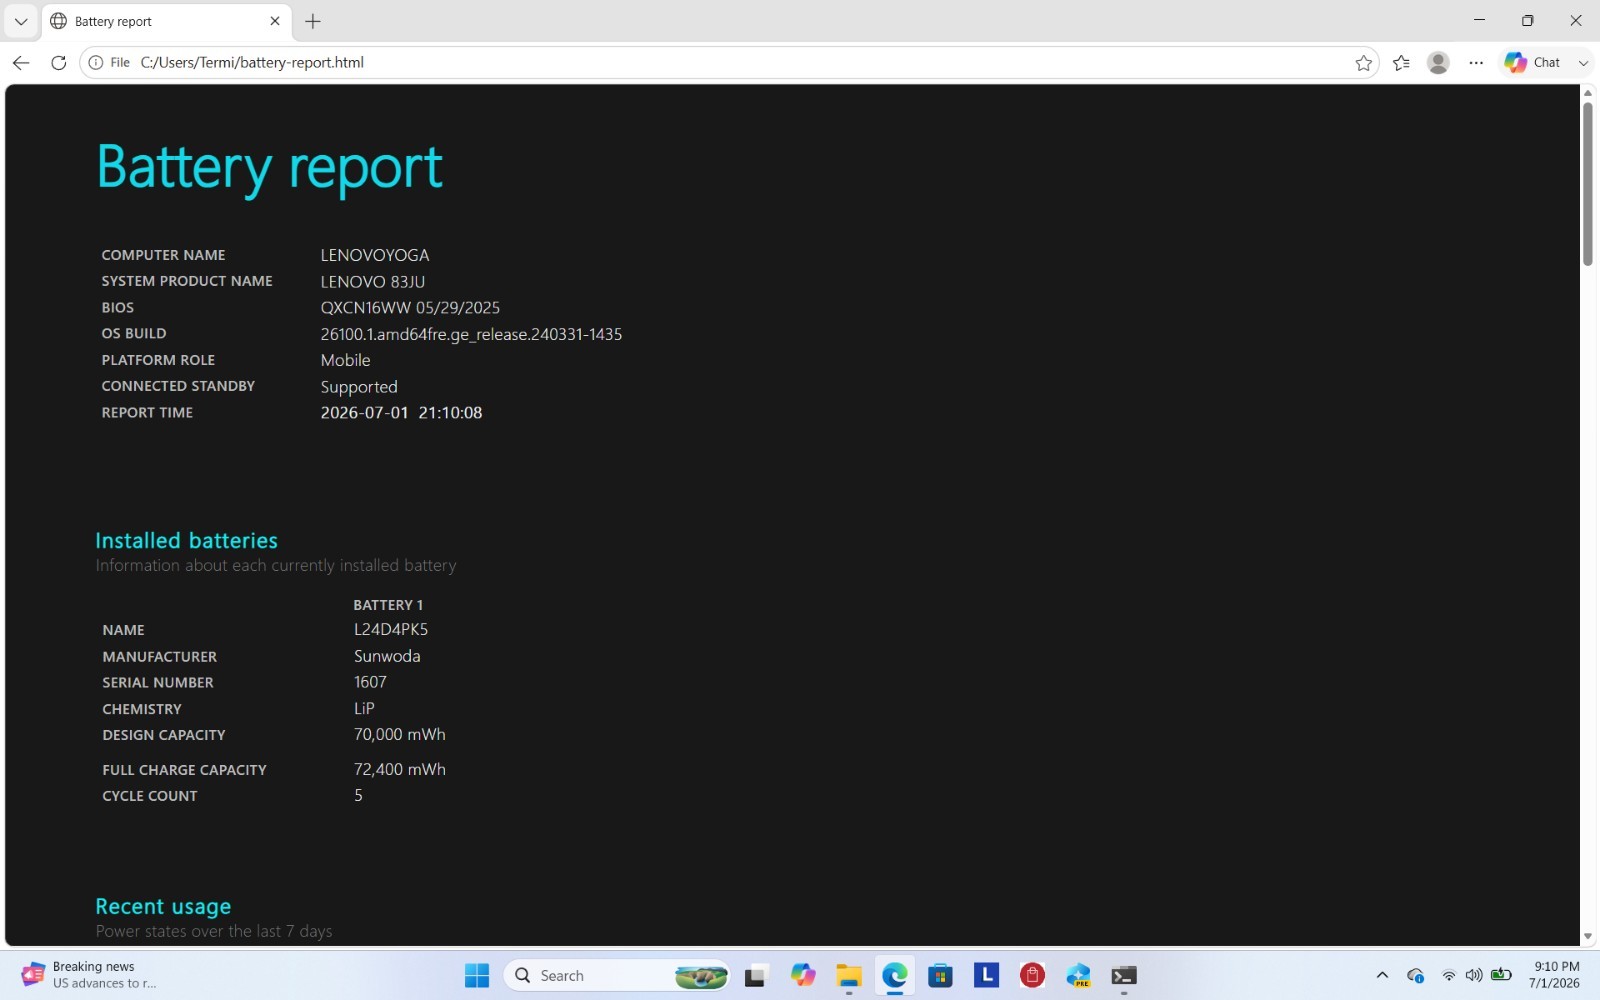Screen dimensions: 1600x1000
Task: Click the DESIGN CAPACITY label
Action: 164,735
